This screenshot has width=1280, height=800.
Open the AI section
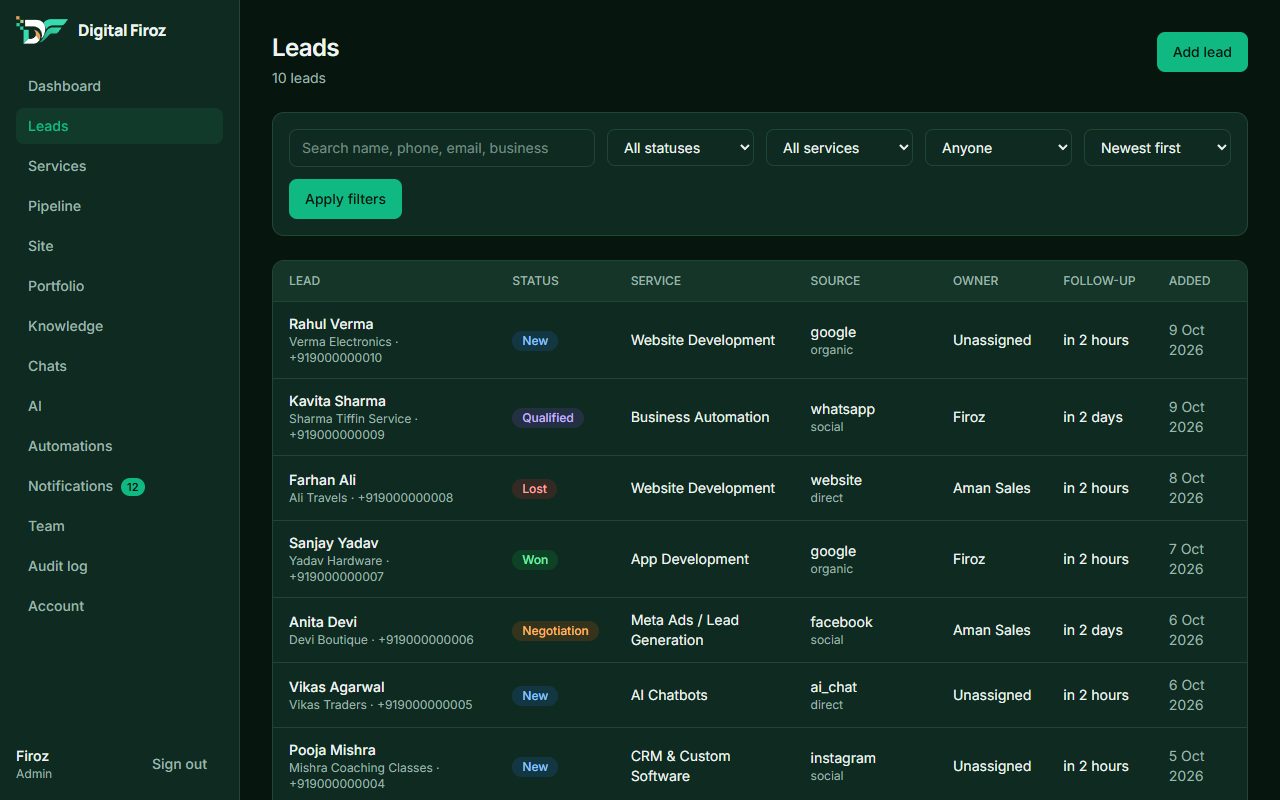[119, 406]
